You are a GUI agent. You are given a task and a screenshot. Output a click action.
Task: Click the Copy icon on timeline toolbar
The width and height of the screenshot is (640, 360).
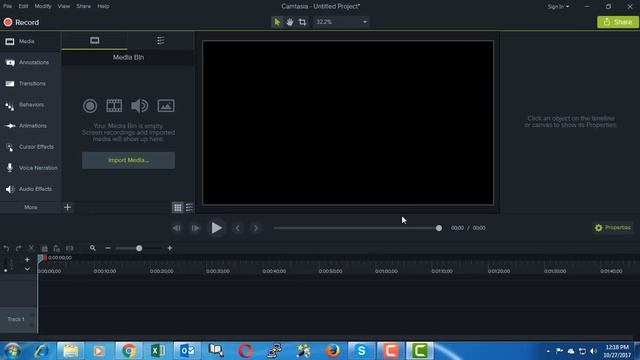tap(44, 248)
